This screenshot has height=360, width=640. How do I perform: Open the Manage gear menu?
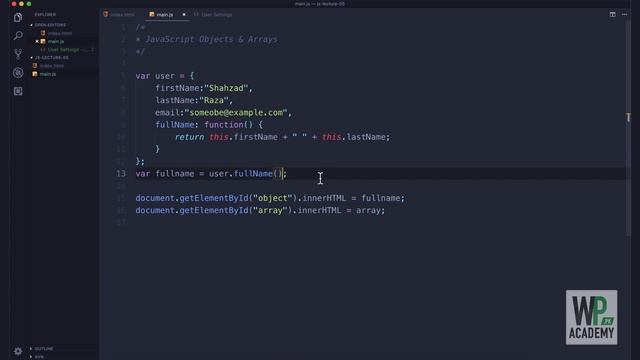tap(18, 351)
